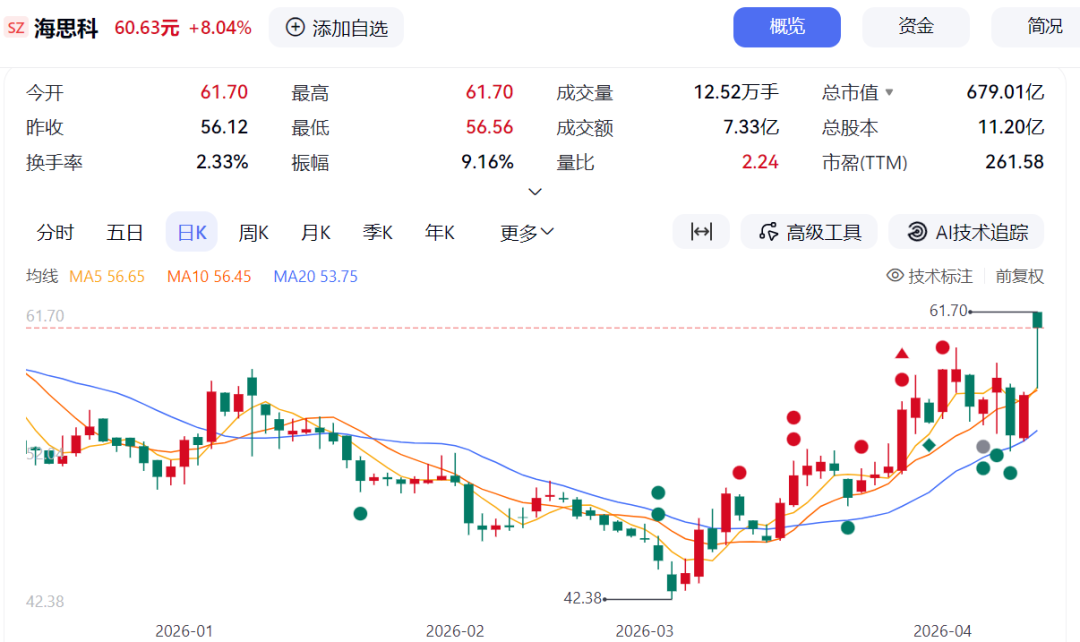Open AI技术追踪 tracking feature

point(966,232)
